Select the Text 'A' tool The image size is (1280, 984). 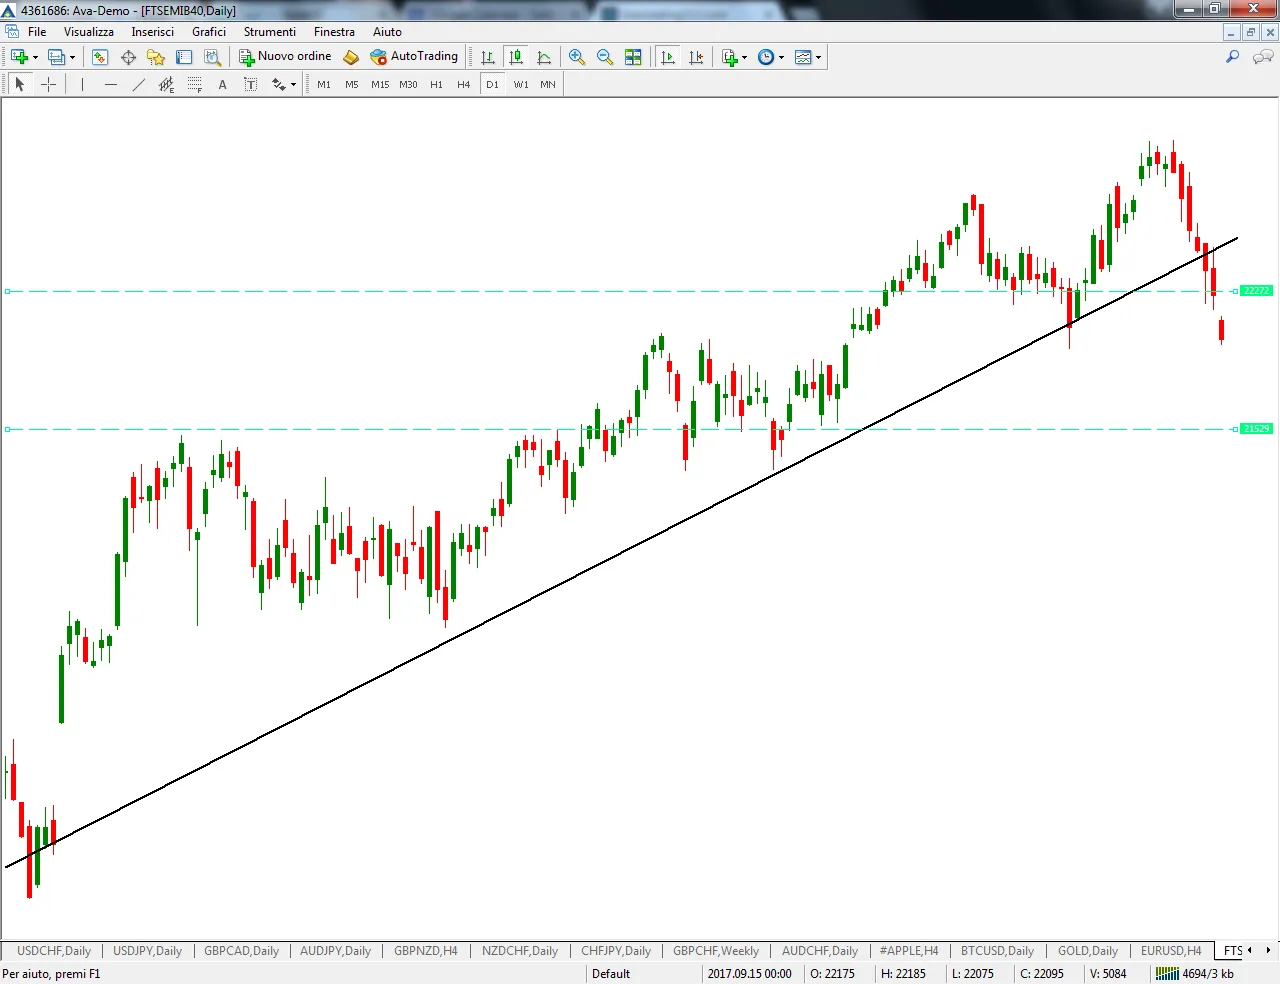[x=223, y=84]
